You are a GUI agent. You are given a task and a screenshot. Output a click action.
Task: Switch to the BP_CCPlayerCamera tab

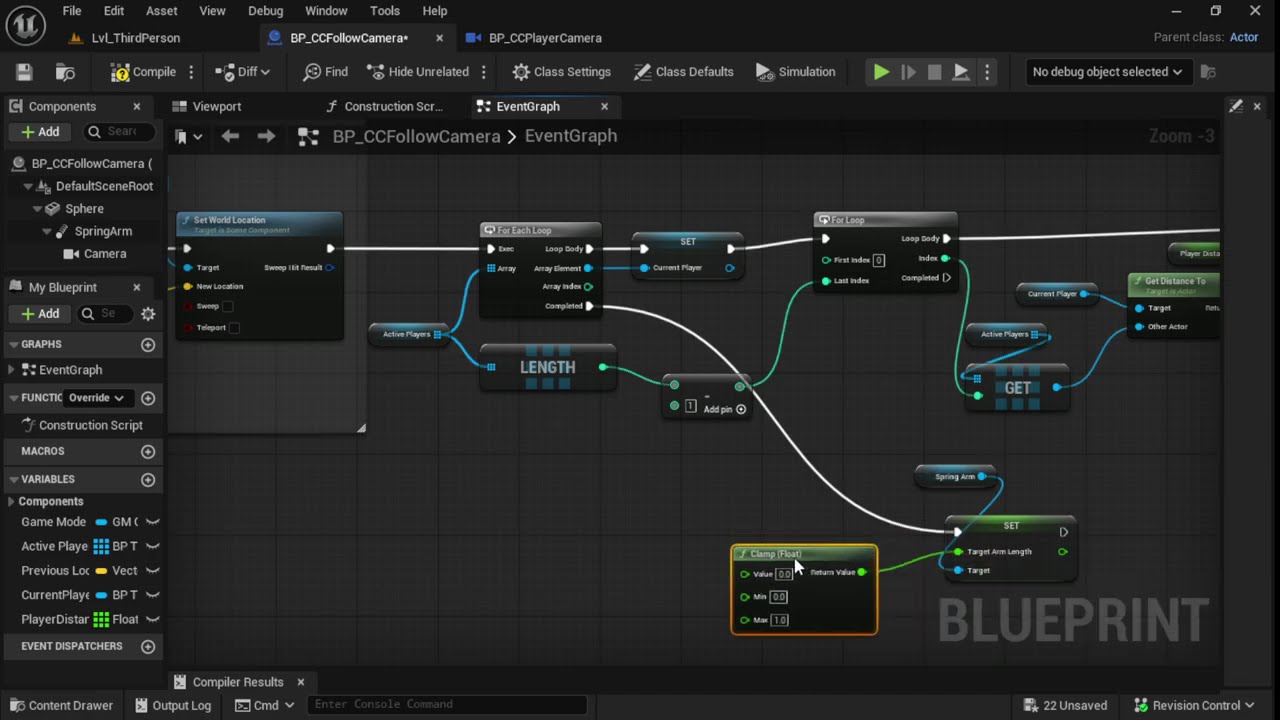(545, 38)
